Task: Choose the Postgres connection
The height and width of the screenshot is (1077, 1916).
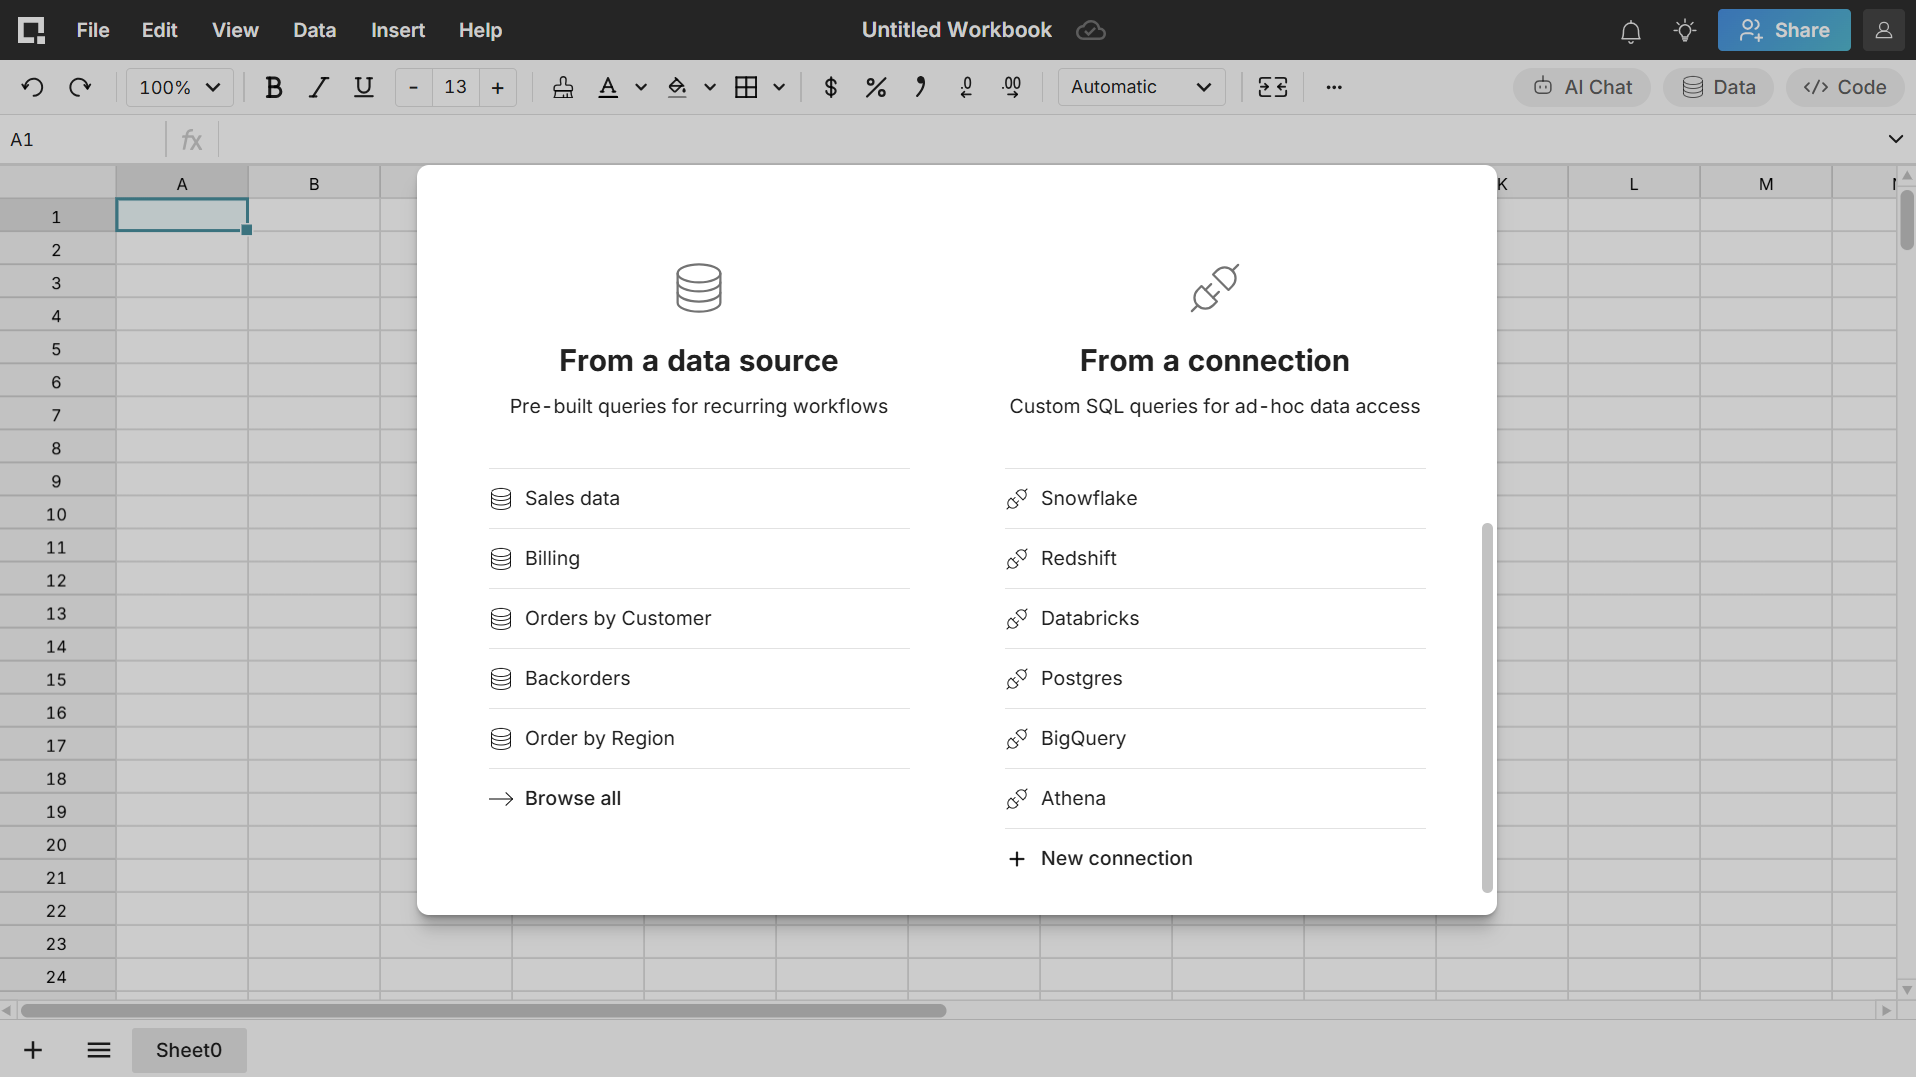Action: [1215, 678]
